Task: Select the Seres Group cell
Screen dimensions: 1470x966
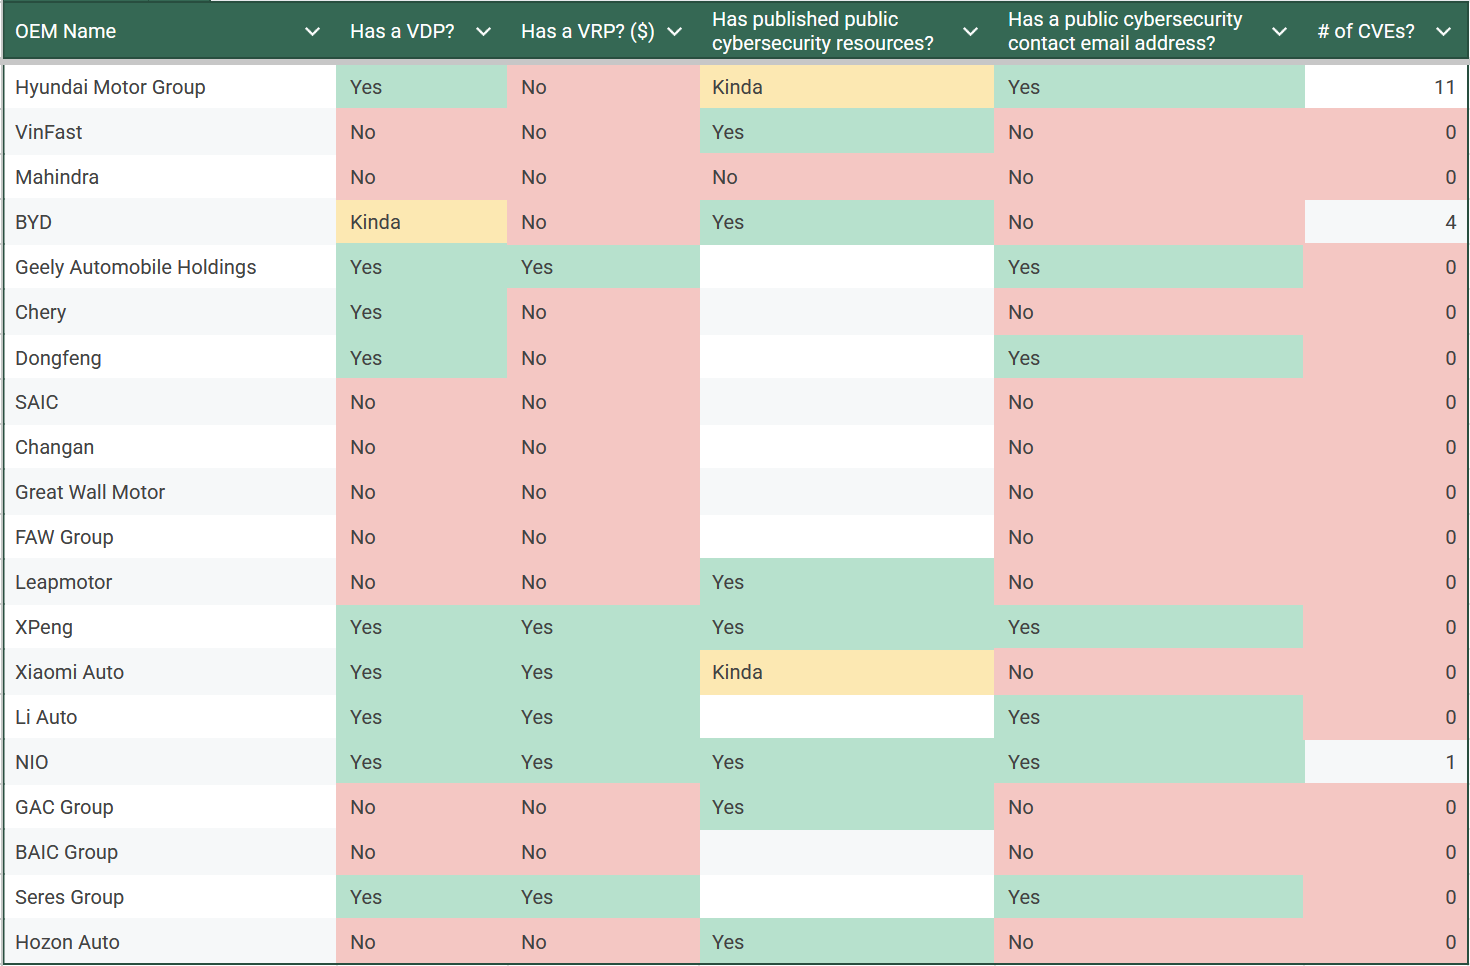Action: coord(170,897)
